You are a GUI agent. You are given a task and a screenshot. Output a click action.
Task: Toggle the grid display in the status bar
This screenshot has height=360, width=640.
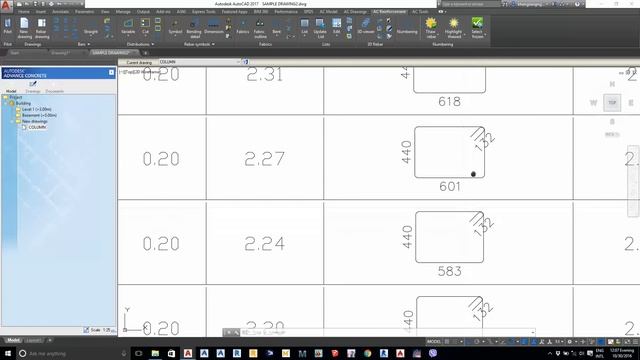(447, 342)
